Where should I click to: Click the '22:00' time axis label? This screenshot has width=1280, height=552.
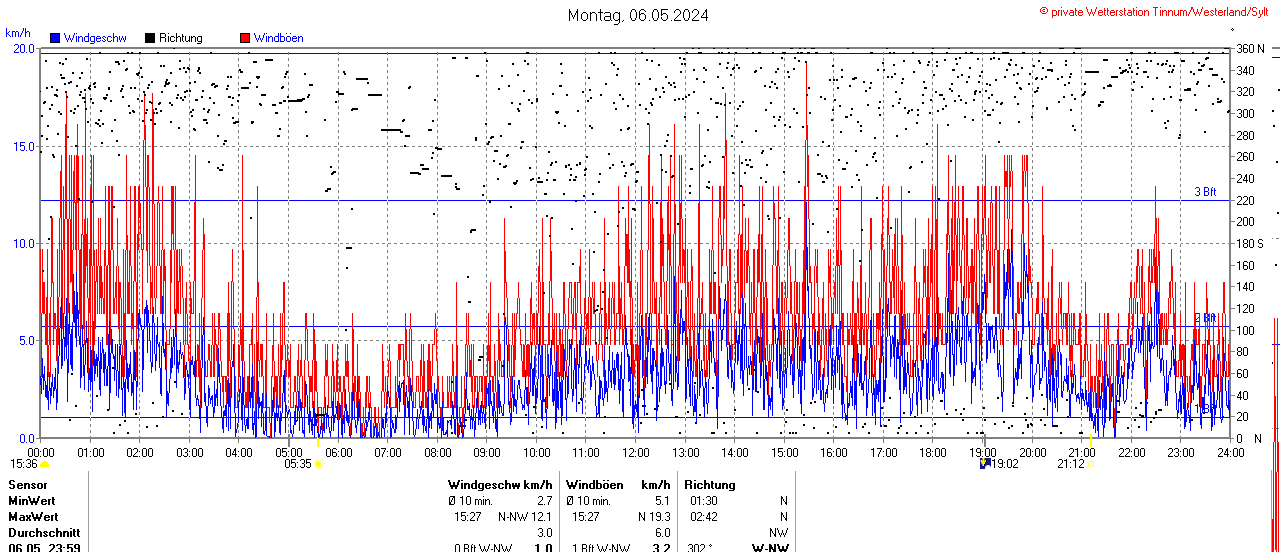[x=1132, y=453]
